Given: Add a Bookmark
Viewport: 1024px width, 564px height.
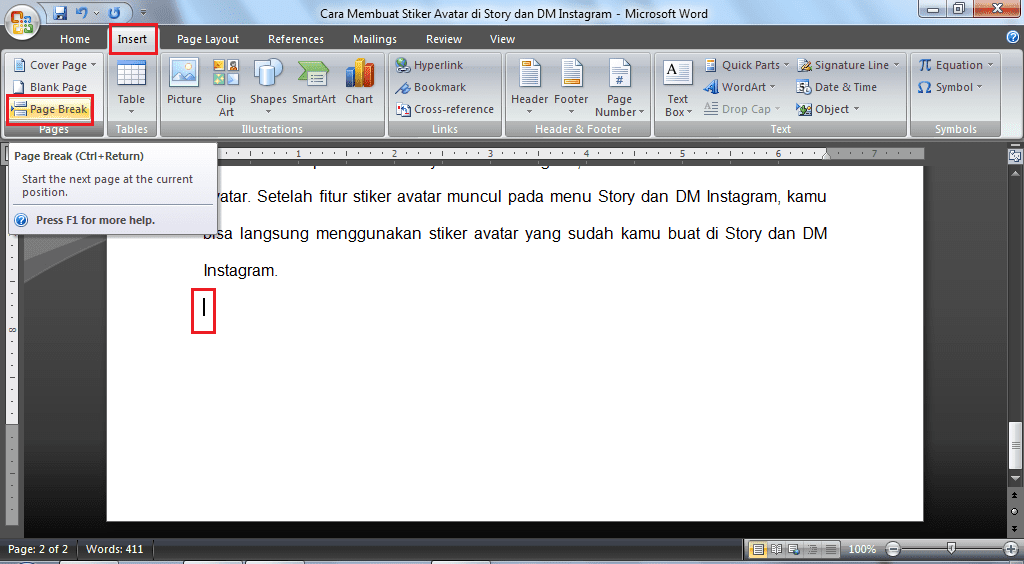Looking at the screenshot, I should click(x=431, y=87).
